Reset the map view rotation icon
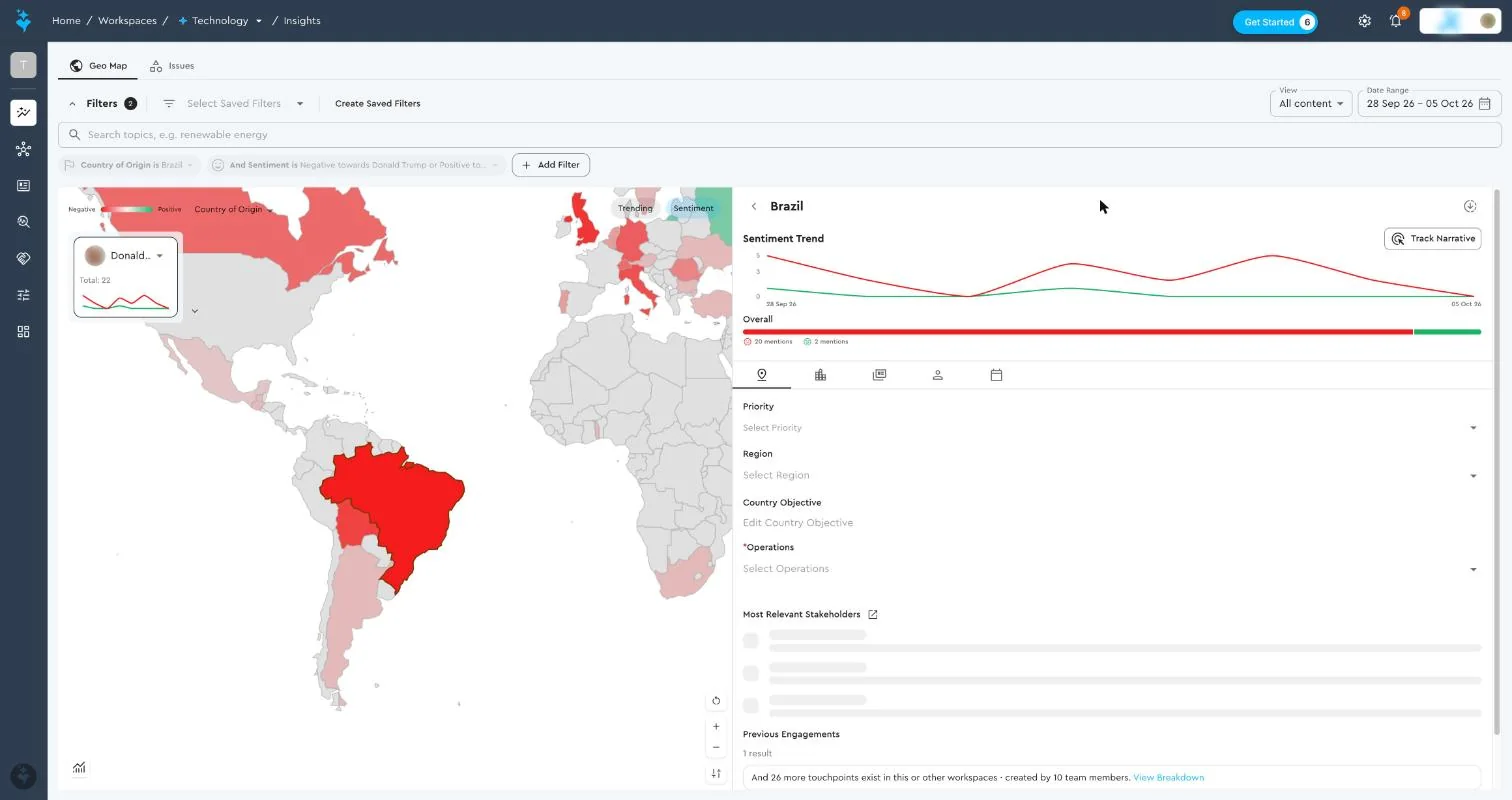This screenshot has height=800, width=1512. tap(716, 701)
